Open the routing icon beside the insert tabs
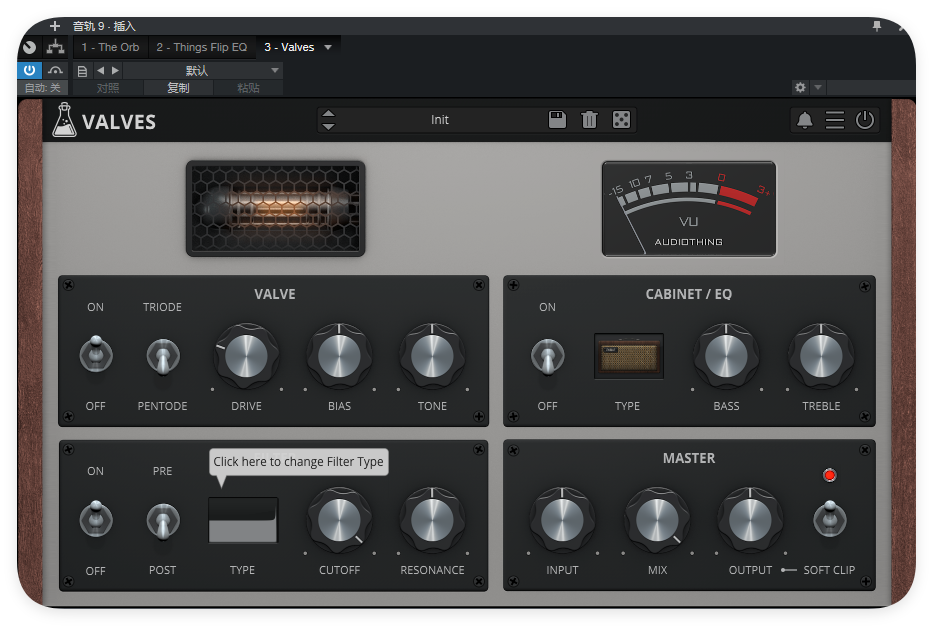Screen dimensions: 933x626 55,47
